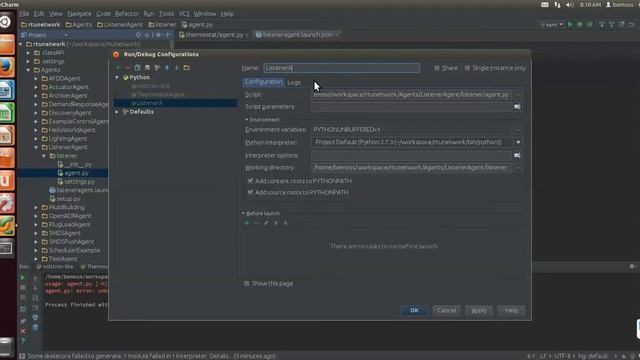Stop process in Run tool window
The image size is (640, 360).
tap(23, 288)
